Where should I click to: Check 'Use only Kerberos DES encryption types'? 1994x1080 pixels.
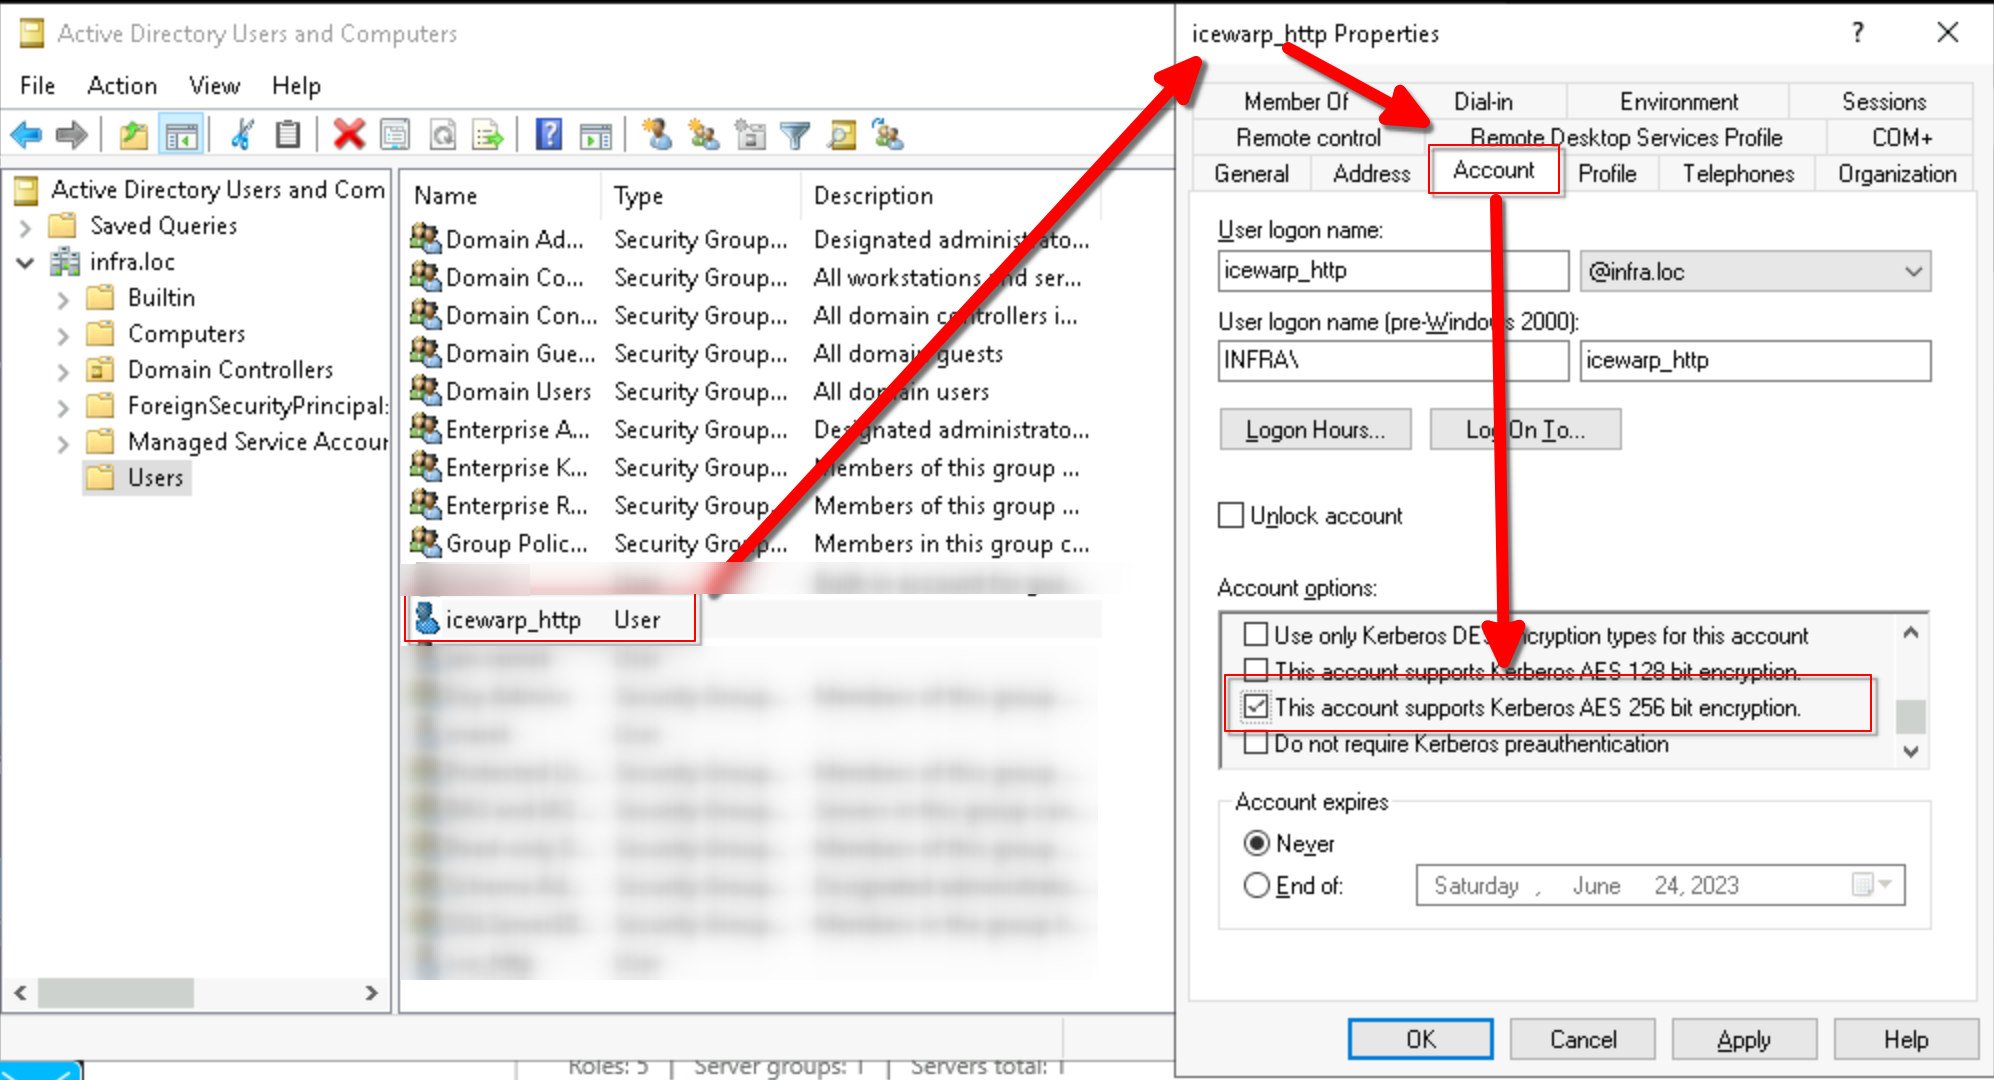(1254, 635)
